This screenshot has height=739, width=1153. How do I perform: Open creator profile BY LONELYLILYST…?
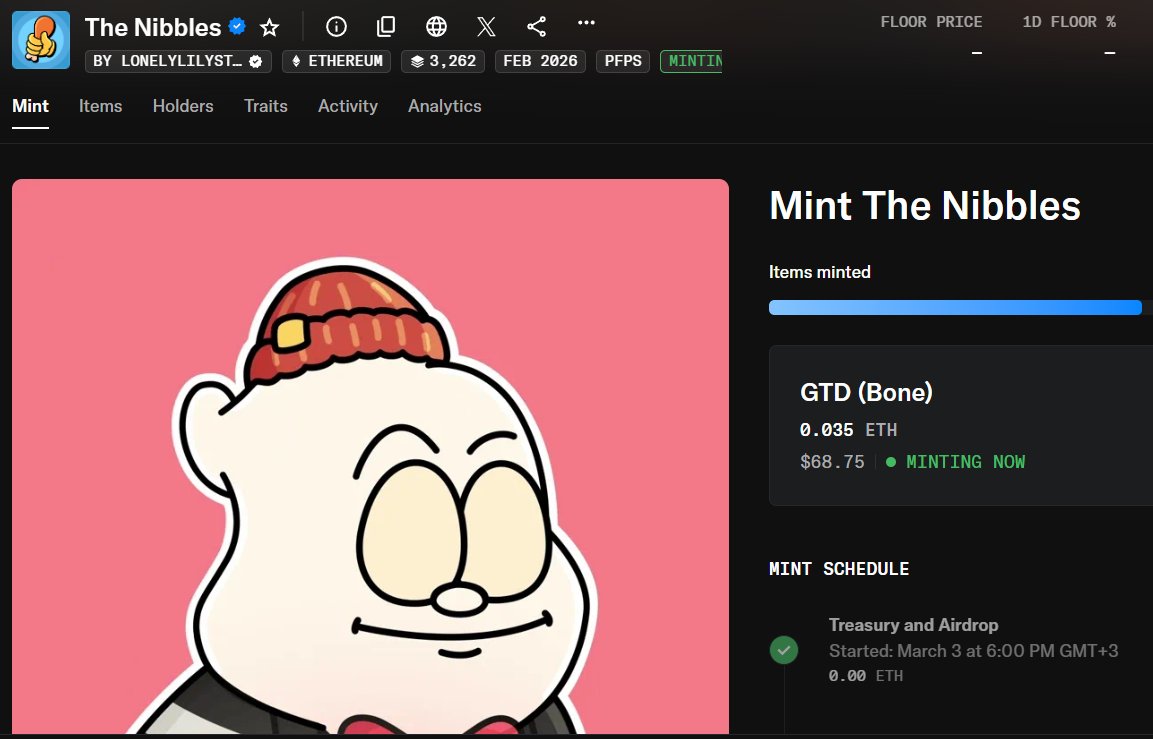(179, 61)
